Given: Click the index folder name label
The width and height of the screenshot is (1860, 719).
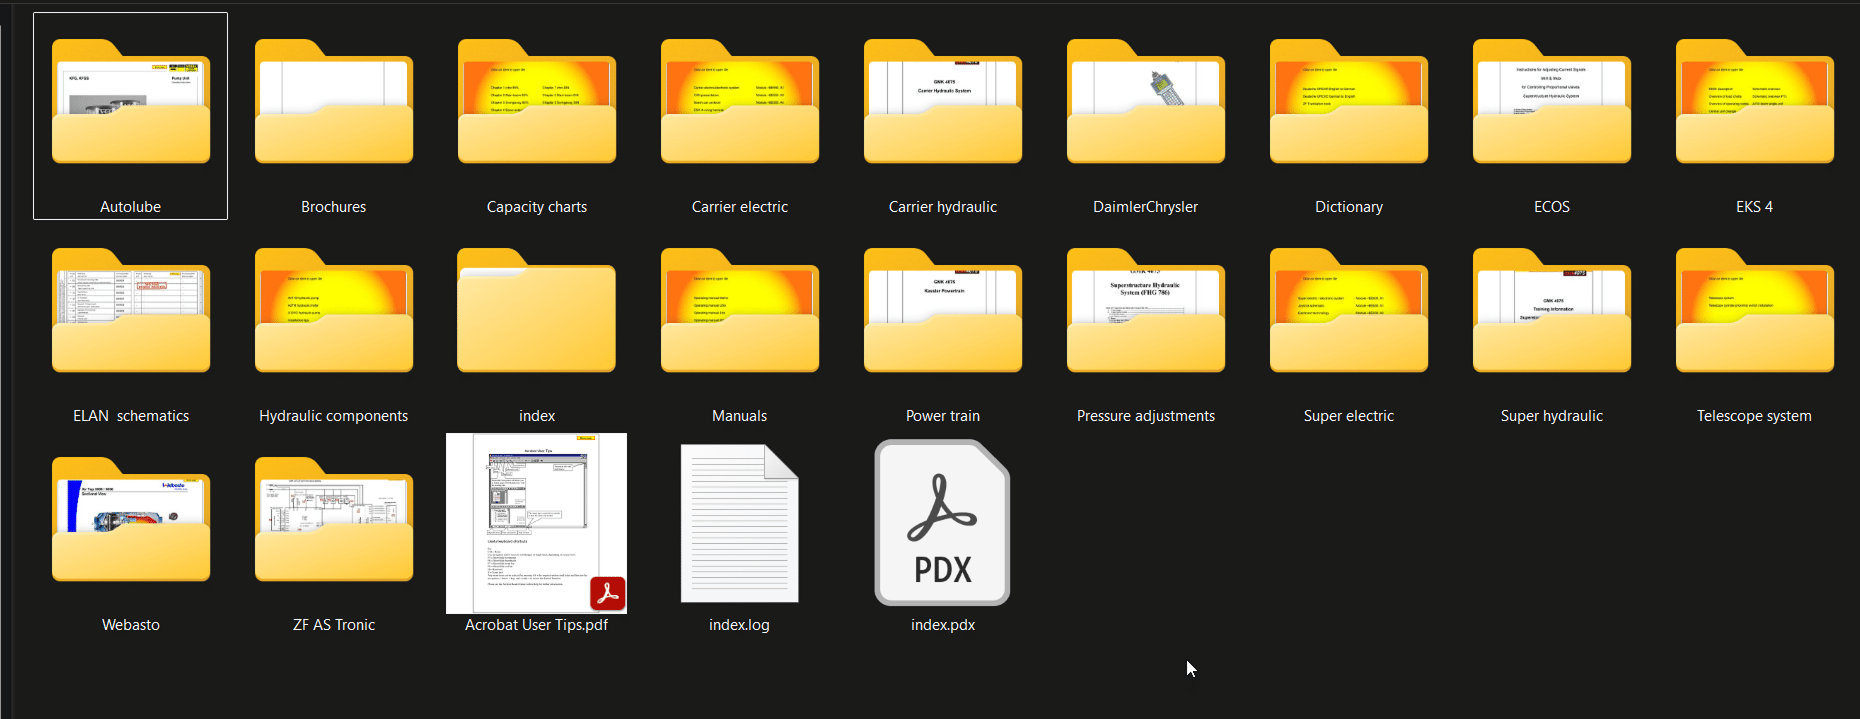Looking at the screenshot, I should click(x=537, y=416).
